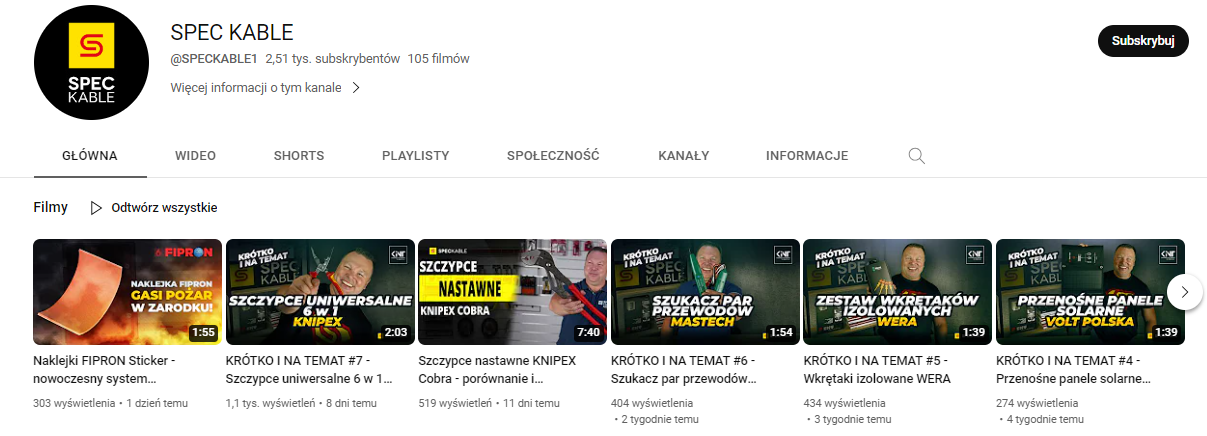Click the 404 wyświetlenia text

click(654, 403)
